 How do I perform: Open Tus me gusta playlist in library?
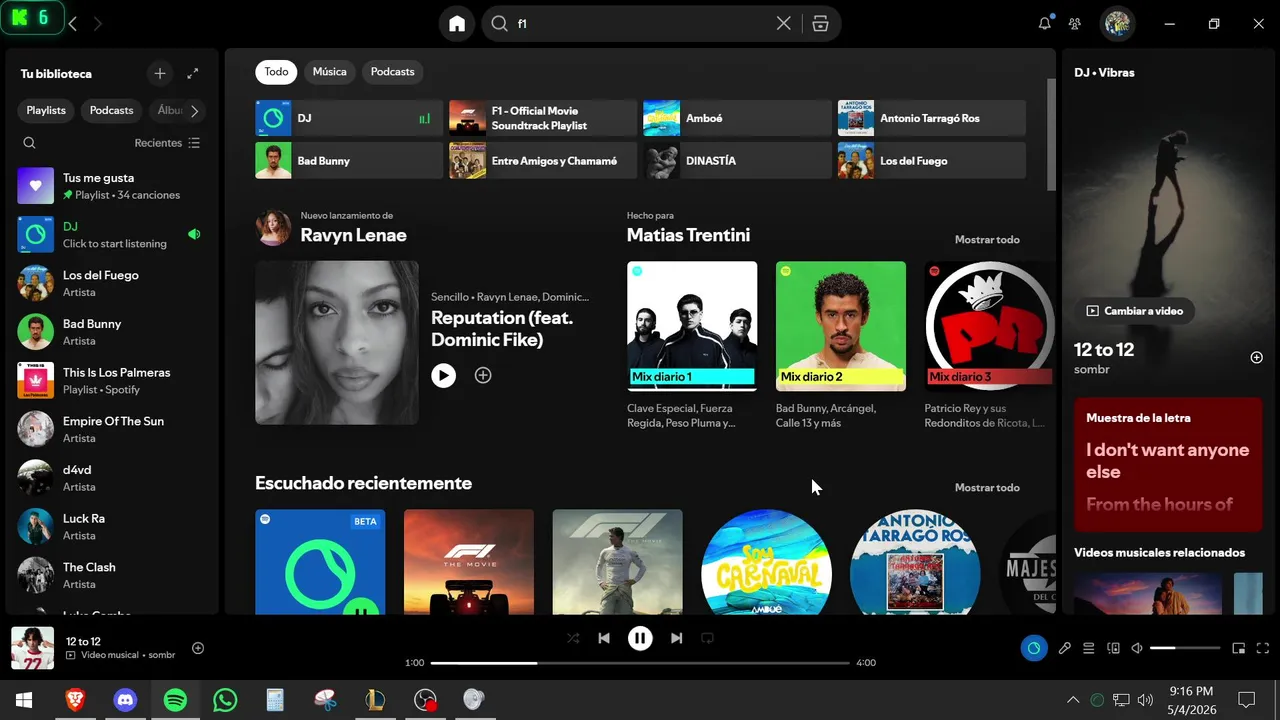tap(110, 186)
